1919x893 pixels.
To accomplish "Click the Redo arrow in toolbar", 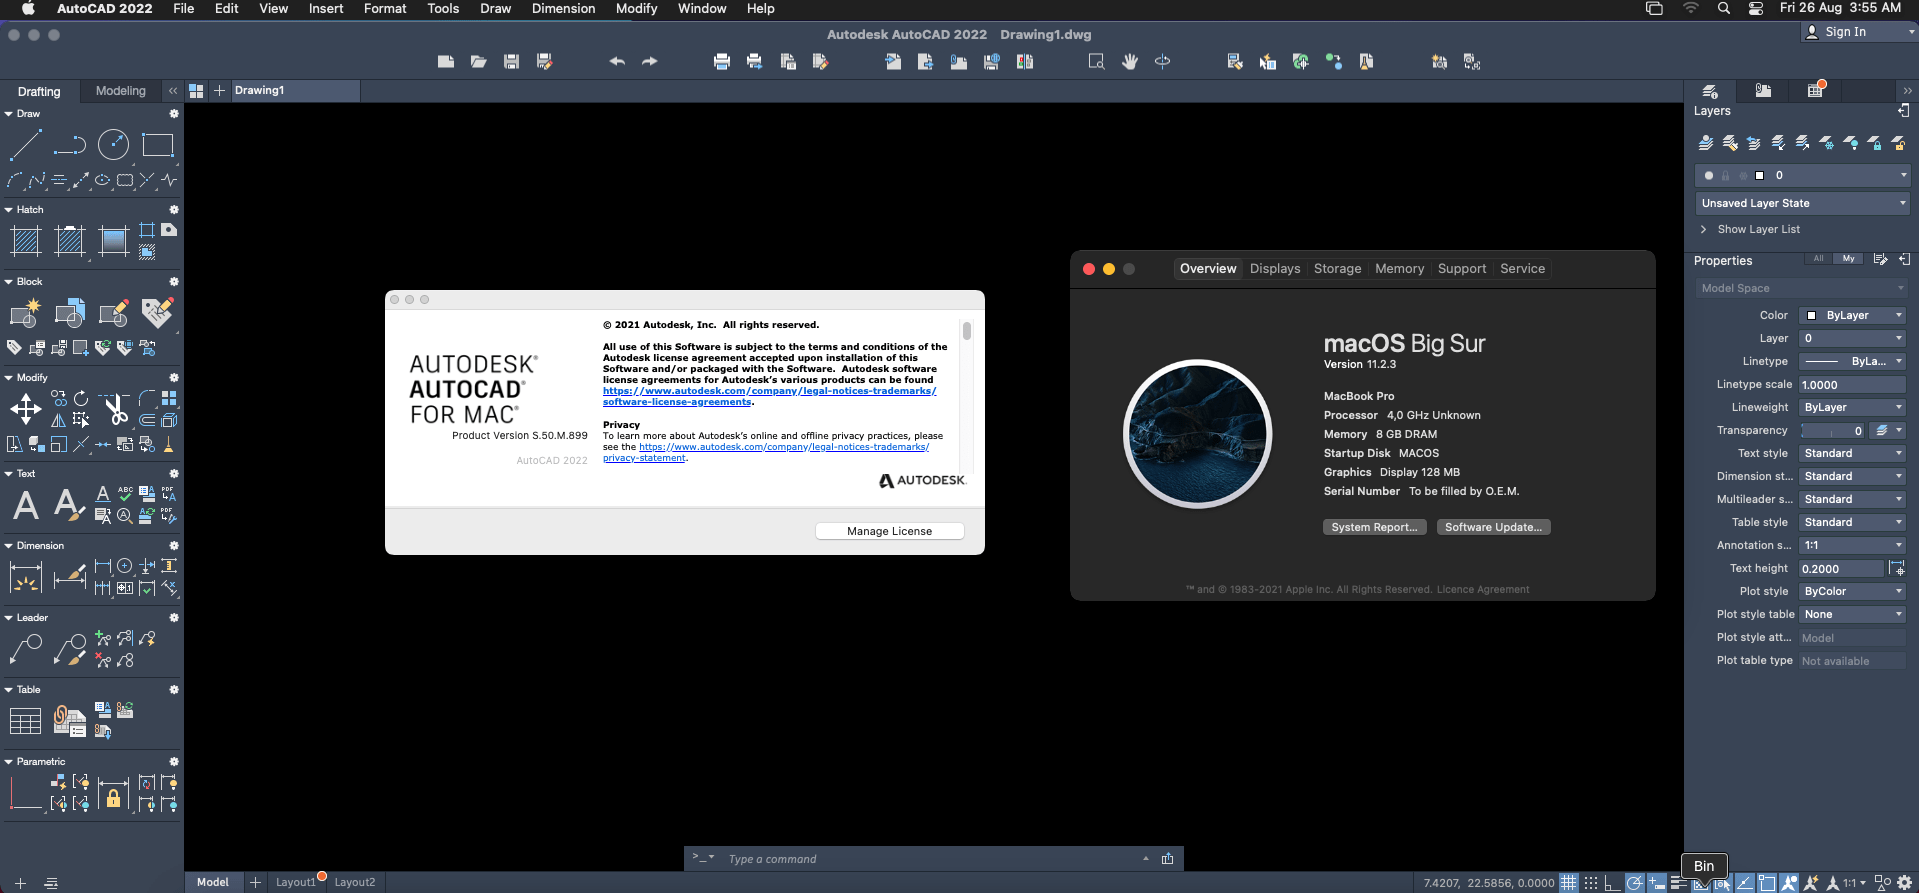I will pyautogui.click(x=650, y=62).
